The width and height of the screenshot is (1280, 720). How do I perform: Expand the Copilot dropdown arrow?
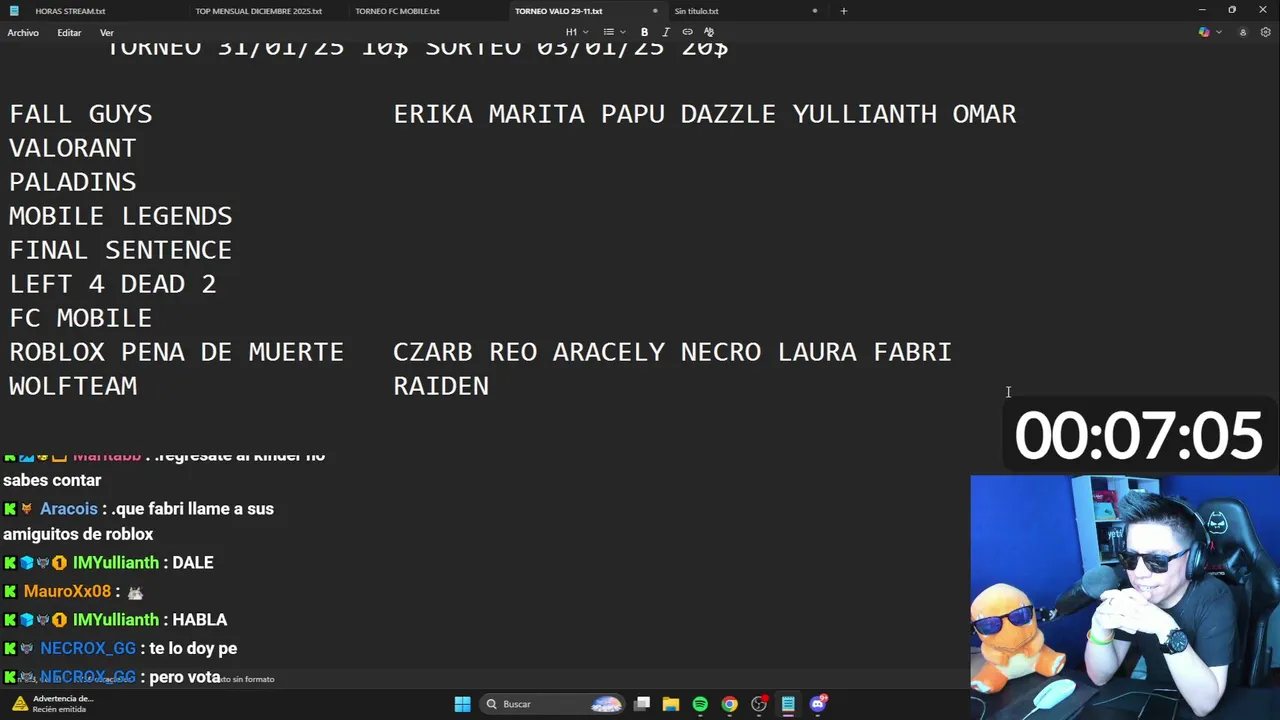pyautogui.click(x=1219, y=32)
